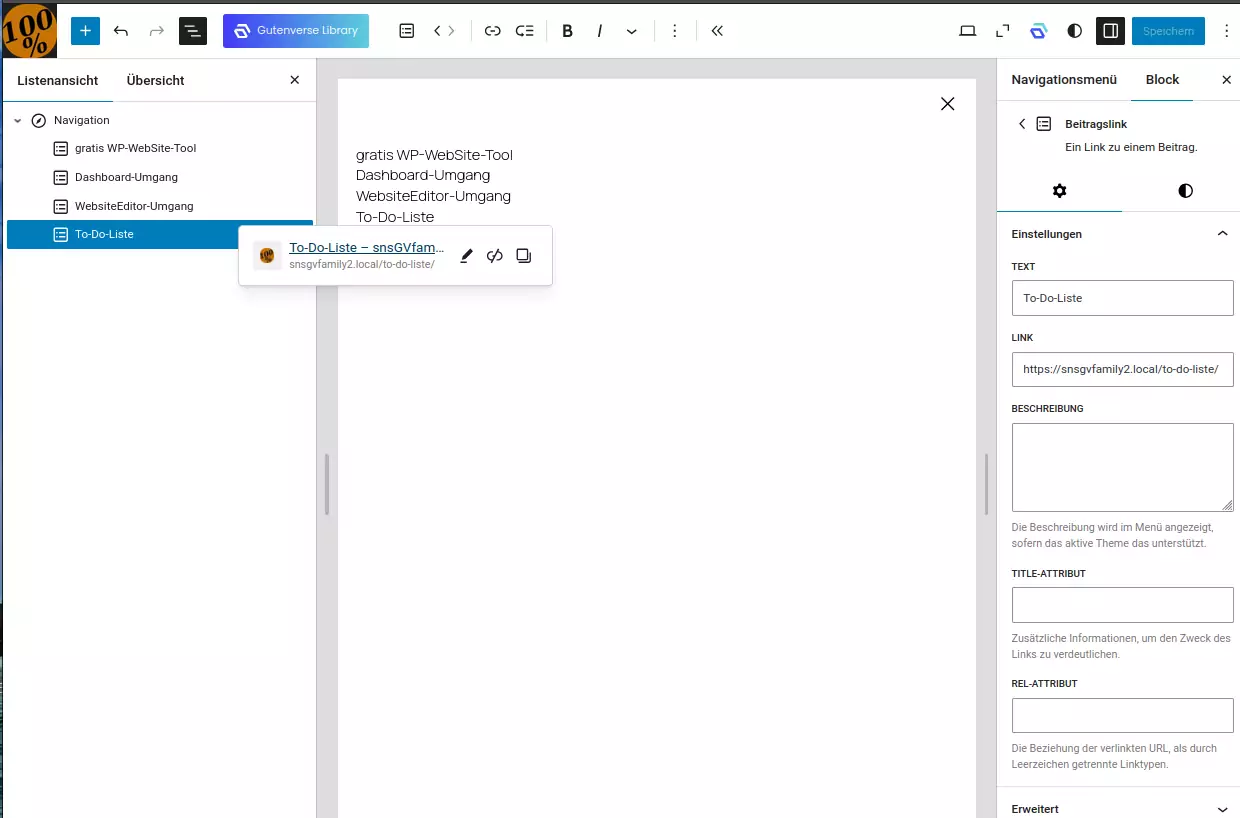Click the Beschreibung text area
1240x818 pixels.
[1123, 467]
